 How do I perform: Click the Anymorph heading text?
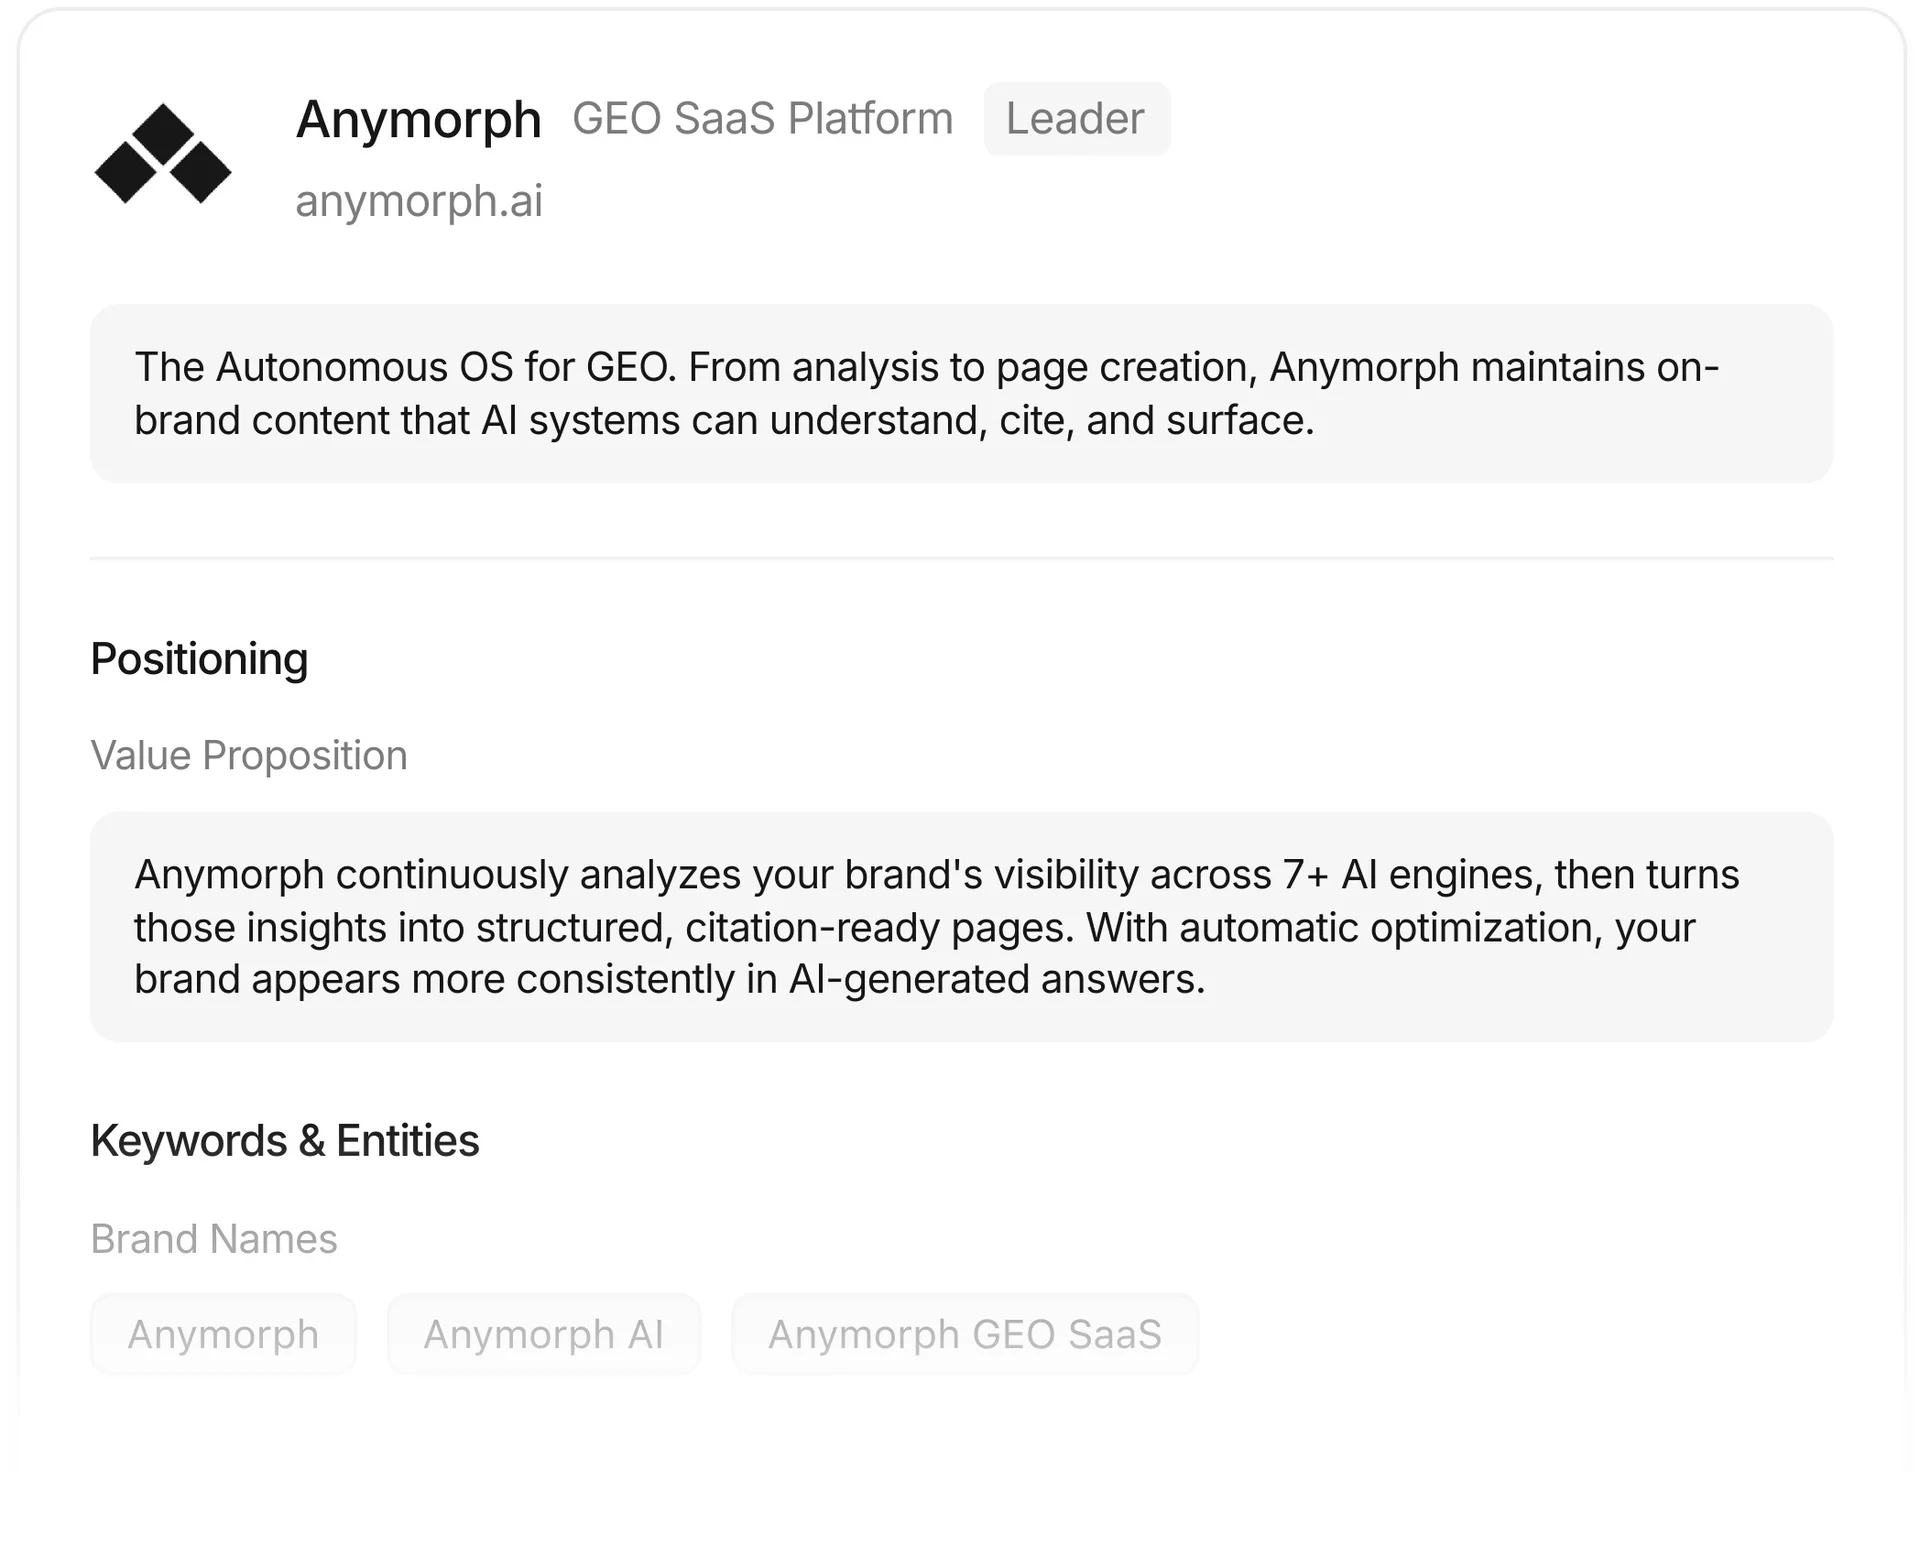click(419, 118)
